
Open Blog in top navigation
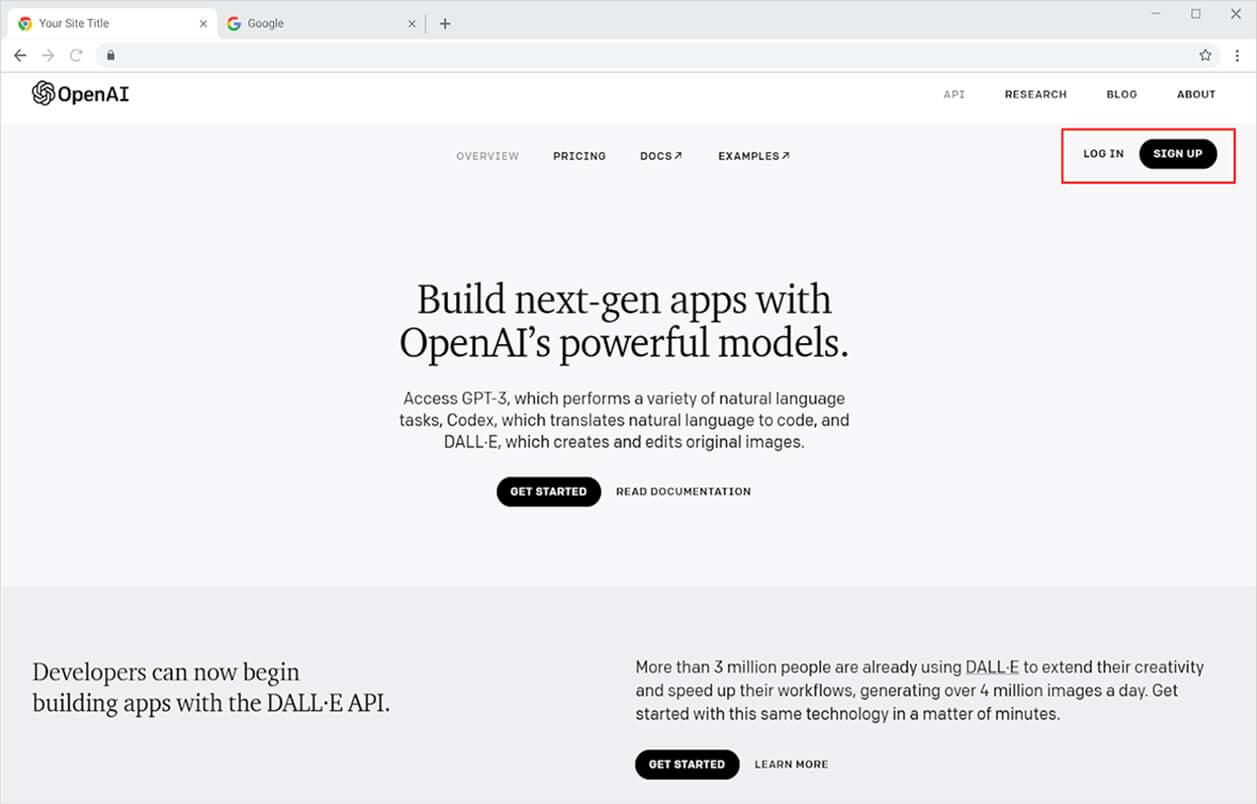1121,94
